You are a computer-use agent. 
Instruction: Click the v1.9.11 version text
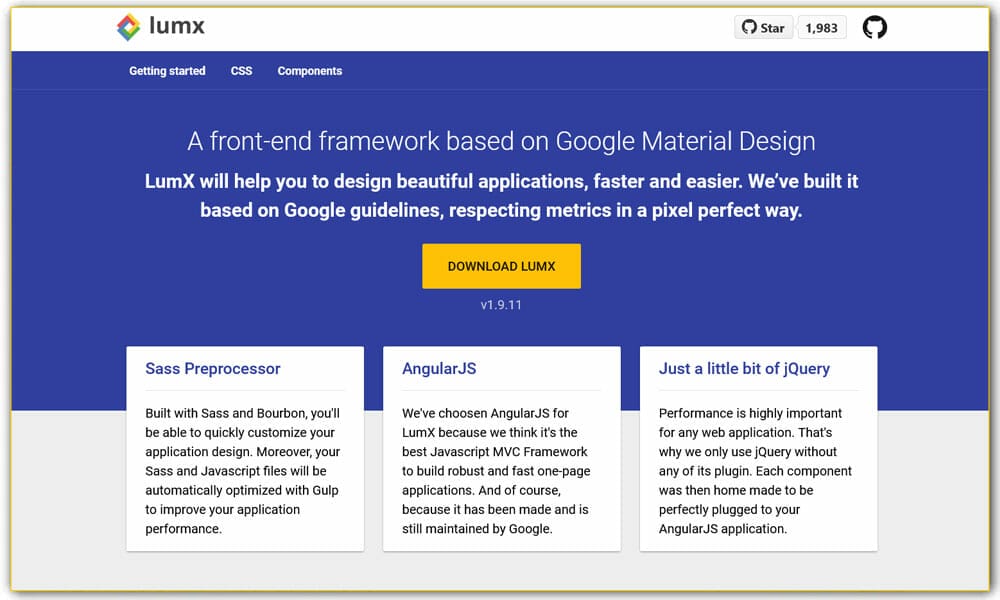click(x=501, y=305)
